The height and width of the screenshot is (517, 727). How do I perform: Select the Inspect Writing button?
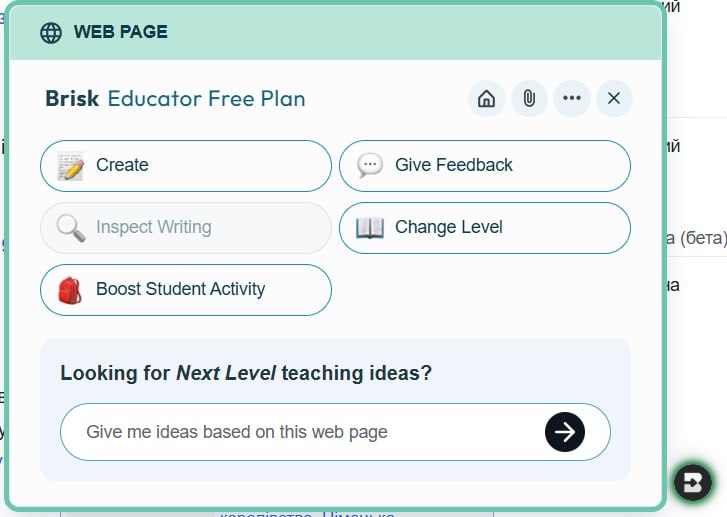click(x=185, y=228)
